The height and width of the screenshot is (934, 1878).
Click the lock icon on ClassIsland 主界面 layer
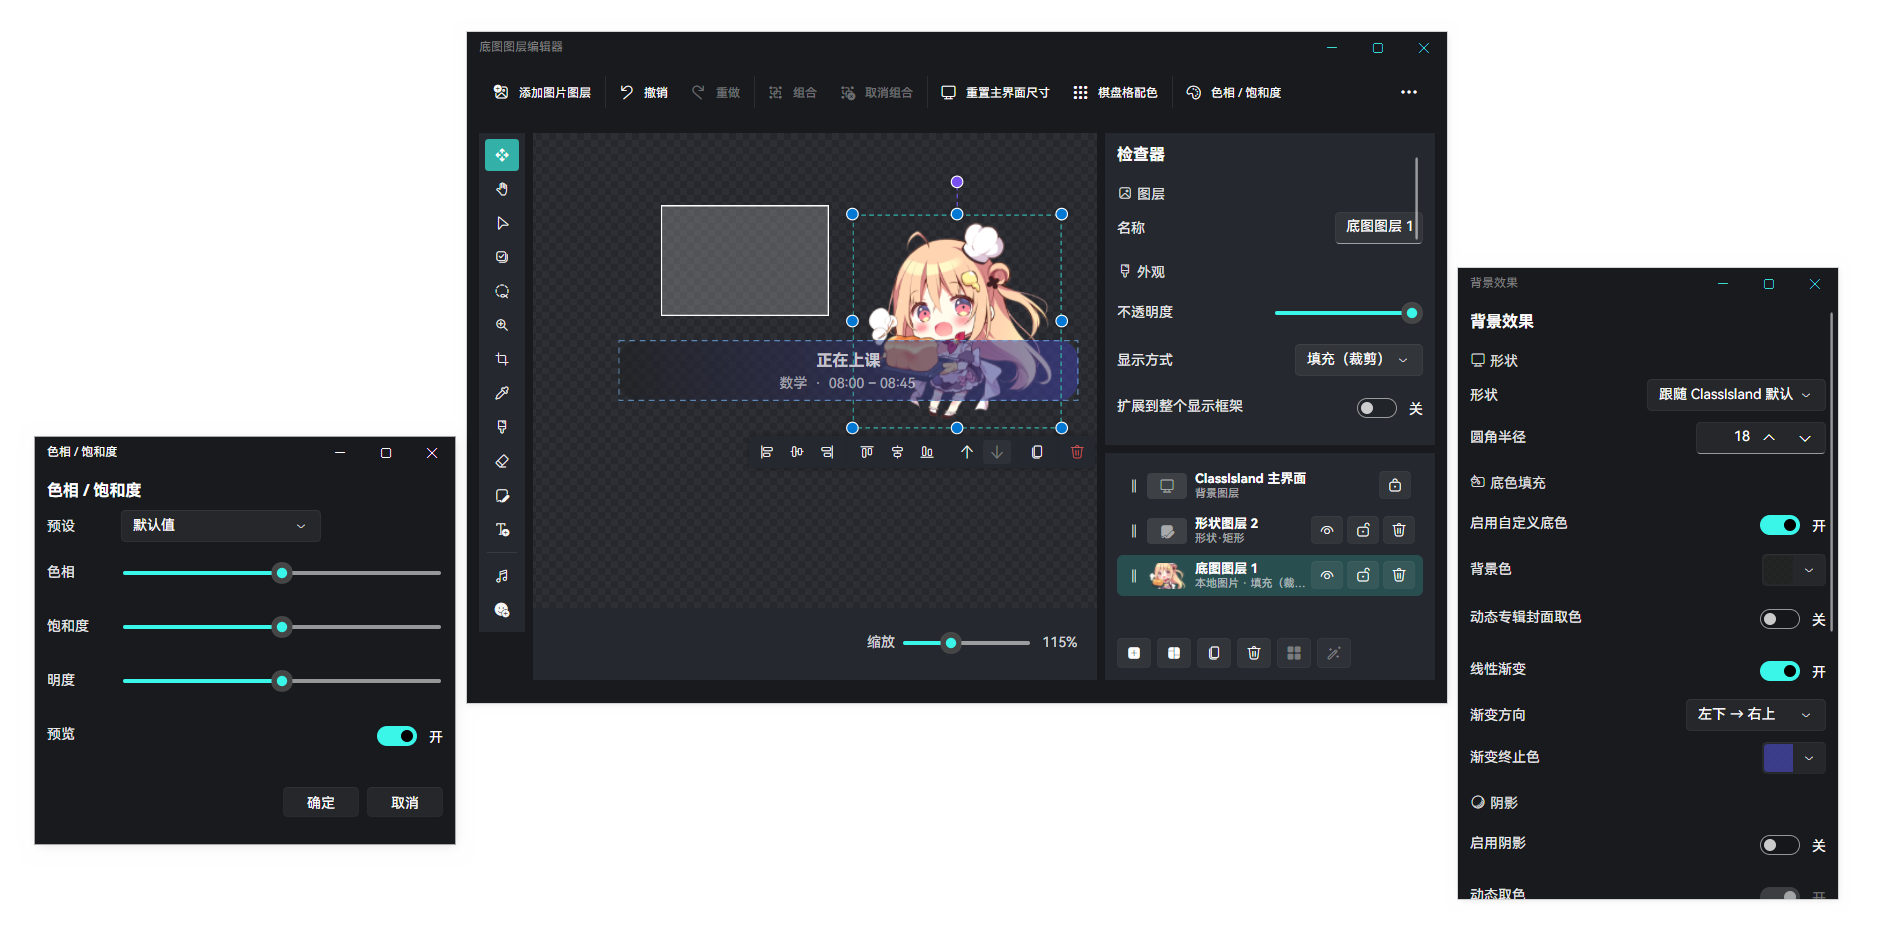pyautogui.click(x=1395, y=485)
